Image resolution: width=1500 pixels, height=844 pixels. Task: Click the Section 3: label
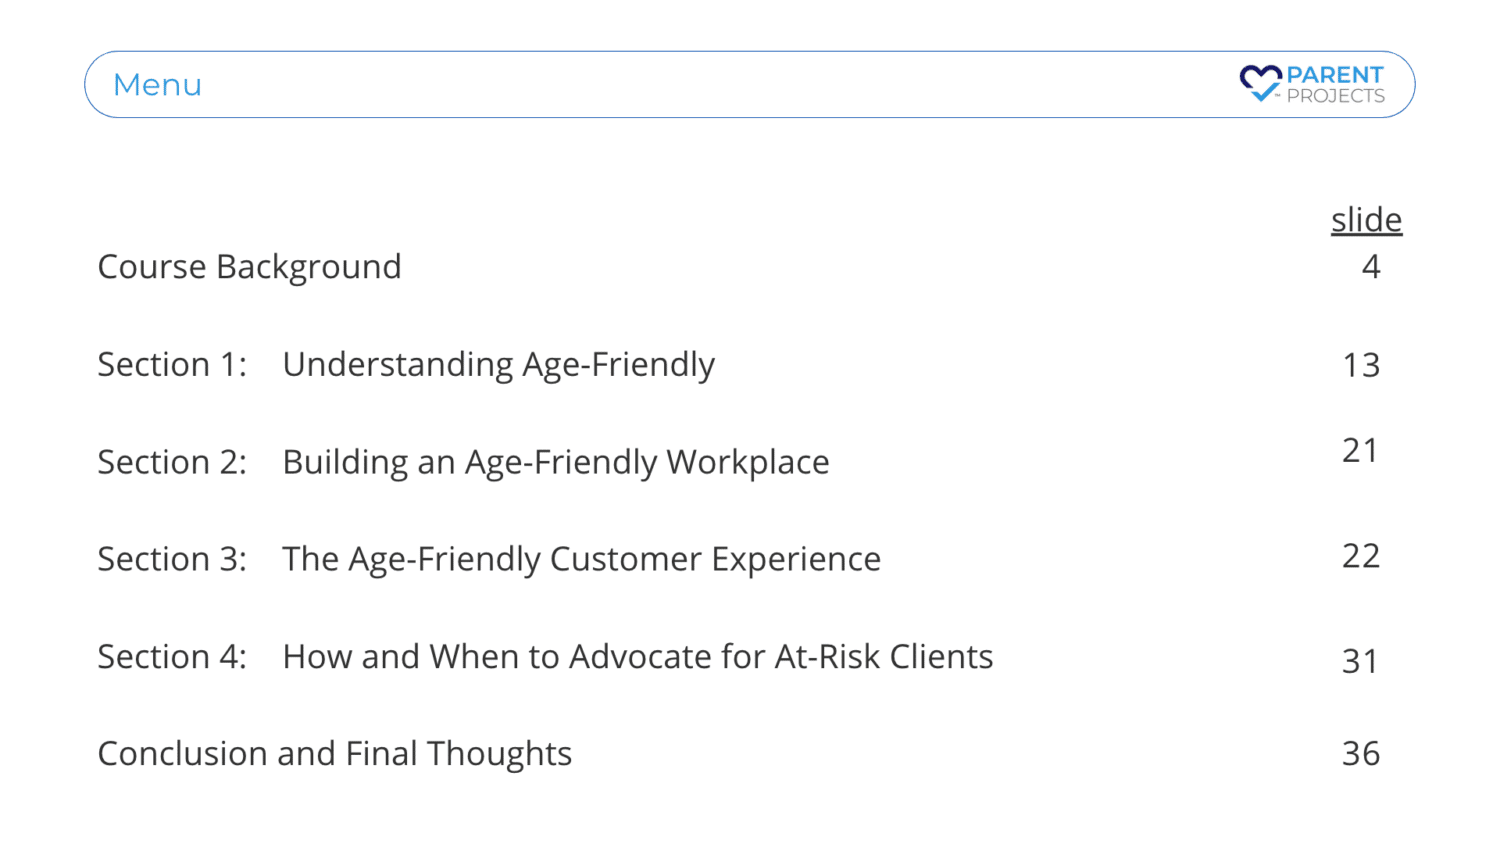click(172, 559)
